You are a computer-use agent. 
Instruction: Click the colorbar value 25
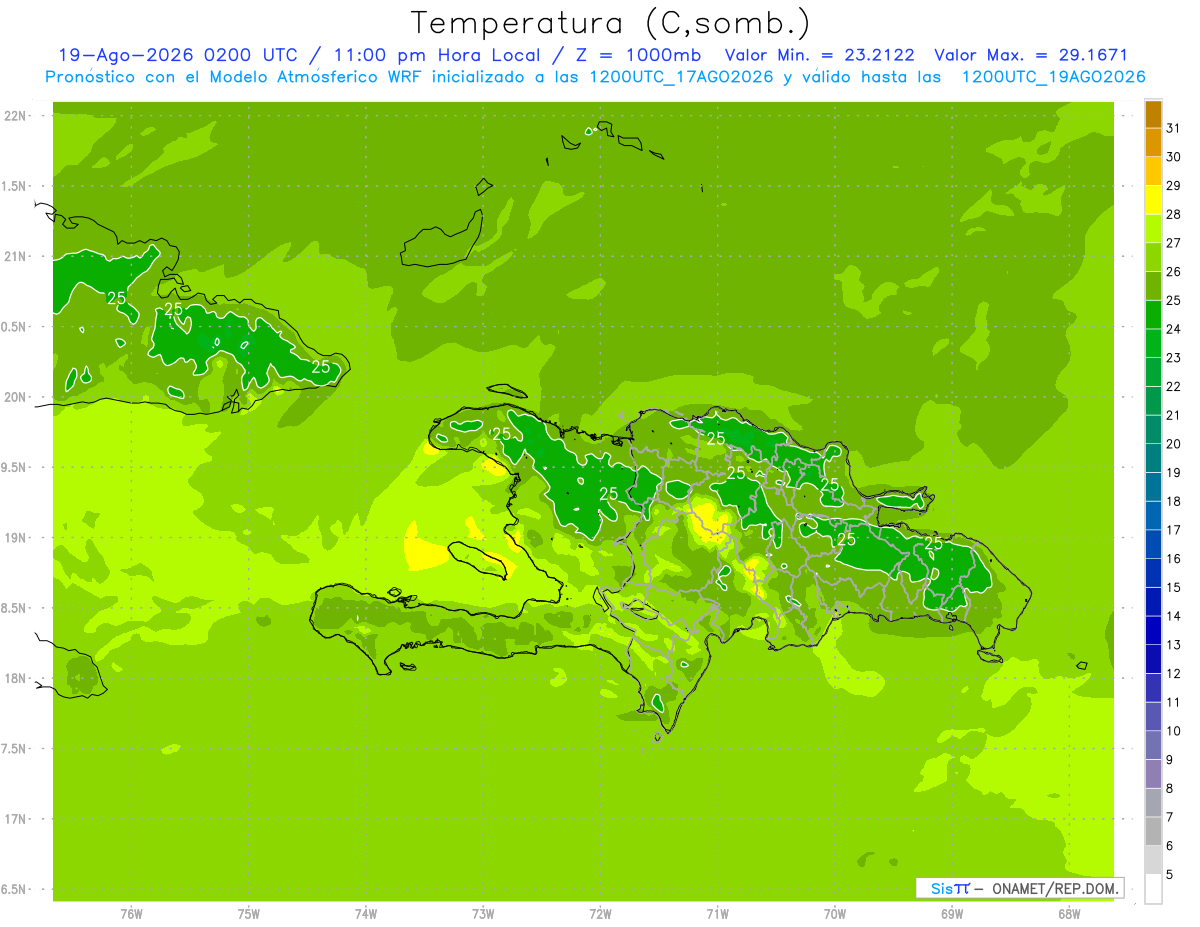[1174, 301]
